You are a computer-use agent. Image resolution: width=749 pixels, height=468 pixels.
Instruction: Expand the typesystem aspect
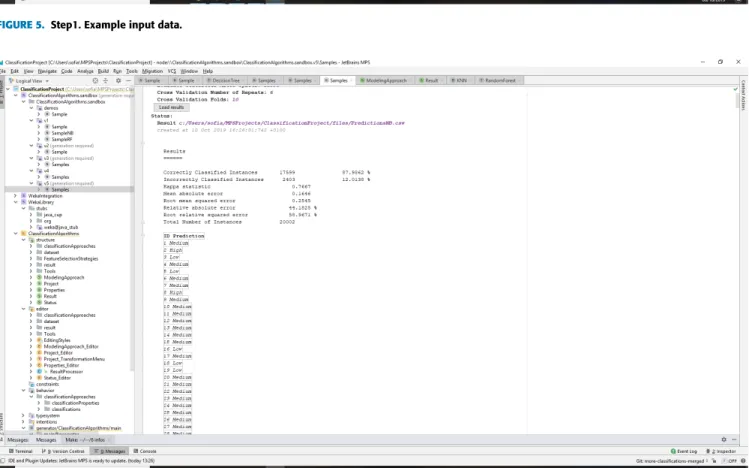23,415
